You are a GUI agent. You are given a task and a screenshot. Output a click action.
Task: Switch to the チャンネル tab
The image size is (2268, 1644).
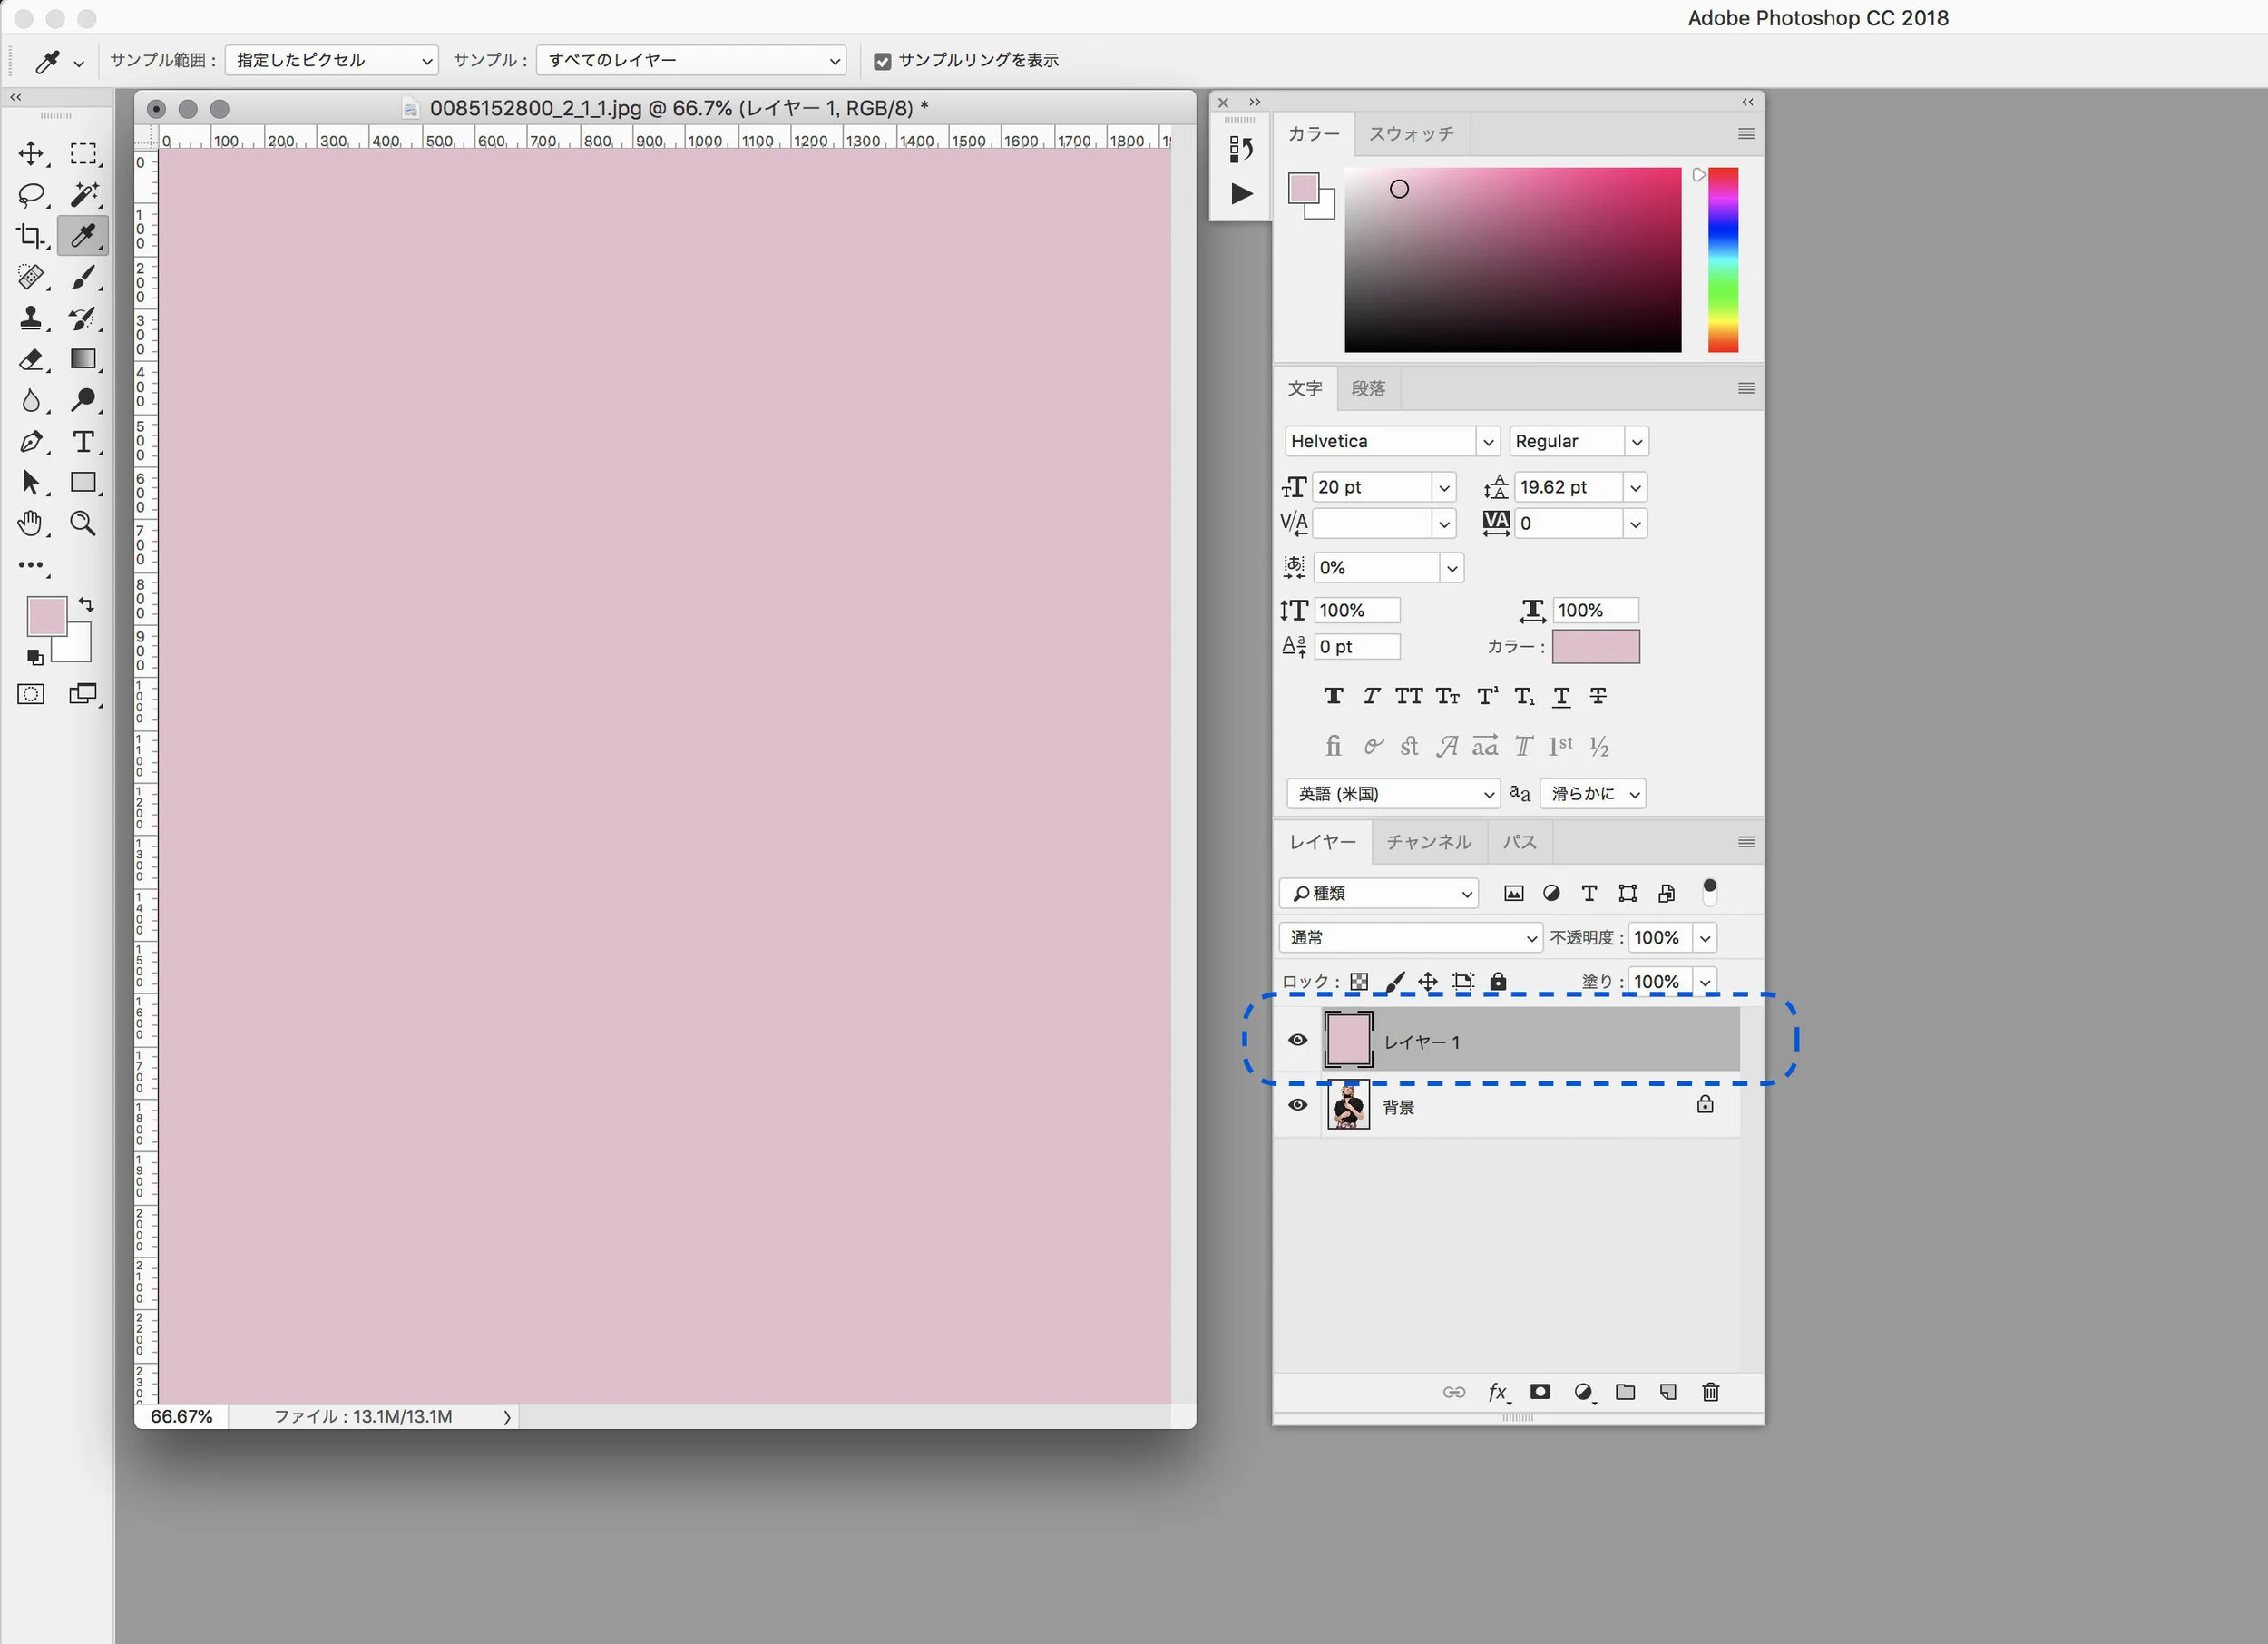click(x=1428, y=842)
